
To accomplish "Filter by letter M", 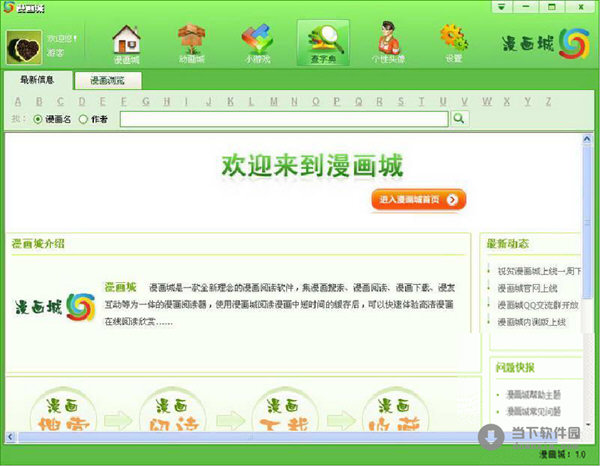I will click(x=274, y=101).
